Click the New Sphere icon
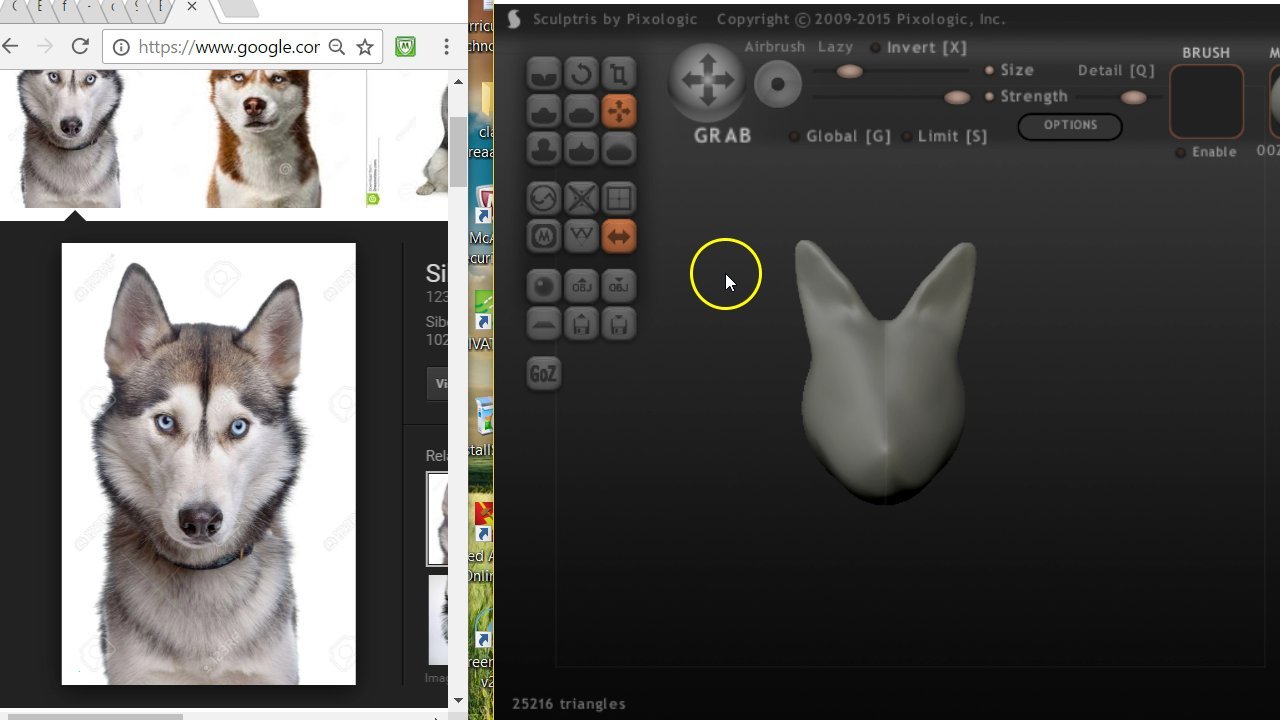The height and width of the screenshot is (720, 1280). [544, 286]
